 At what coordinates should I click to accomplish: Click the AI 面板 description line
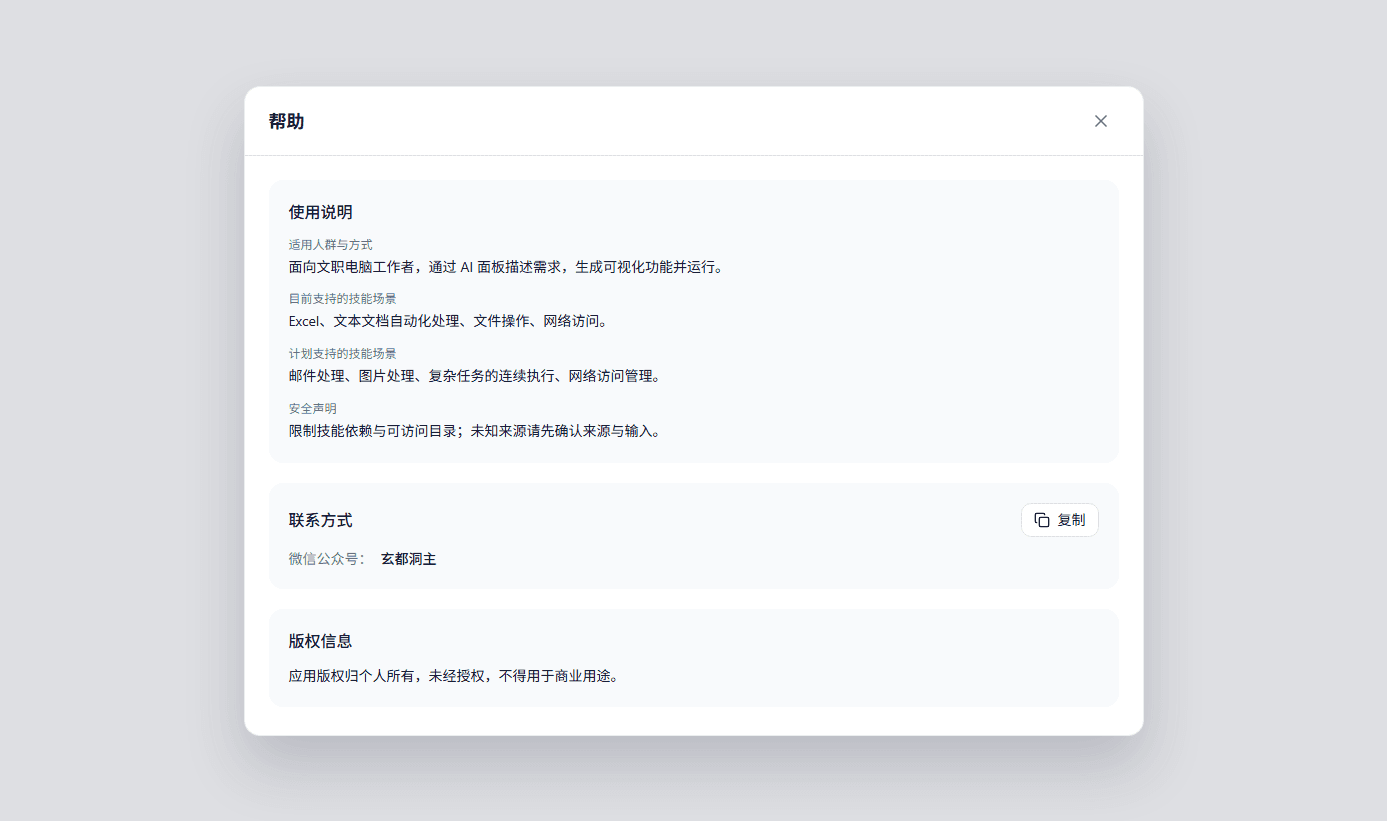[505, 267]
